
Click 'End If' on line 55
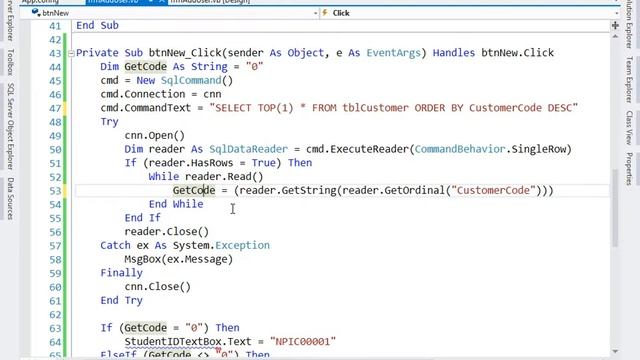click(x=142, y=218)
